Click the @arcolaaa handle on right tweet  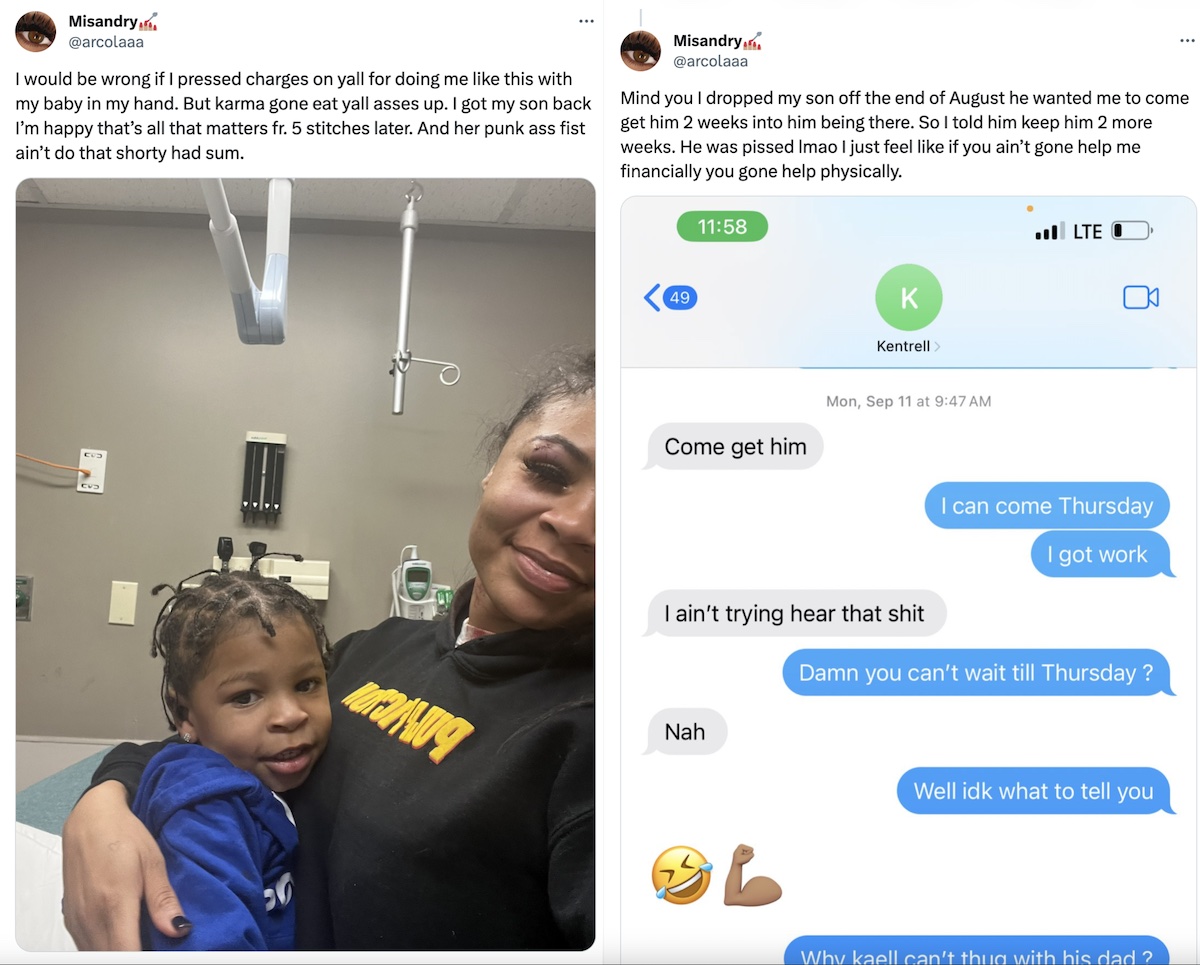coord(710,61)
